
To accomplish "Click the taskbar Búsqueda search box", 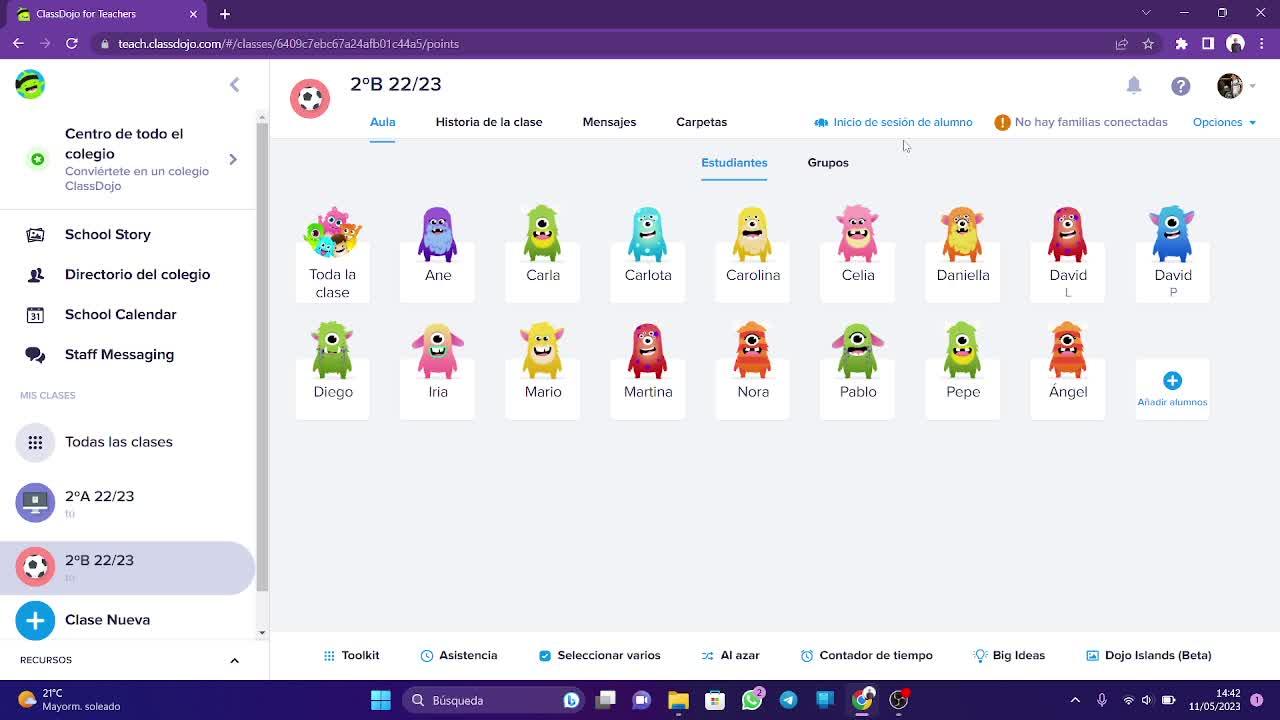I will coord(492,700).
